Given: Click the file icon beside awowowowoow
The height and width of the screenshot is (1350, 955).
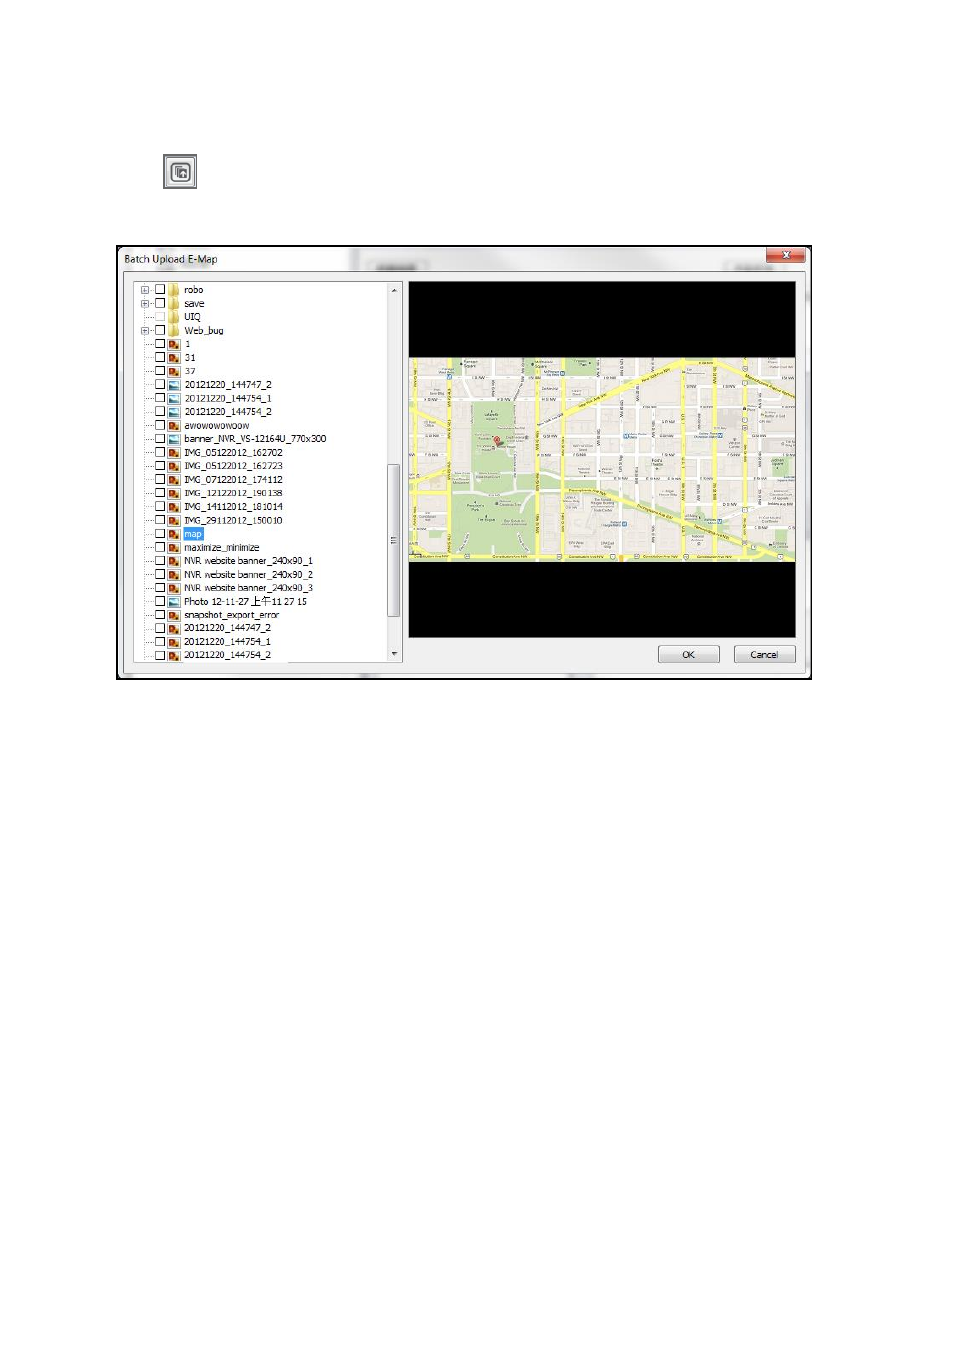Looking at the screenshot, I should (x=174, y=425).
